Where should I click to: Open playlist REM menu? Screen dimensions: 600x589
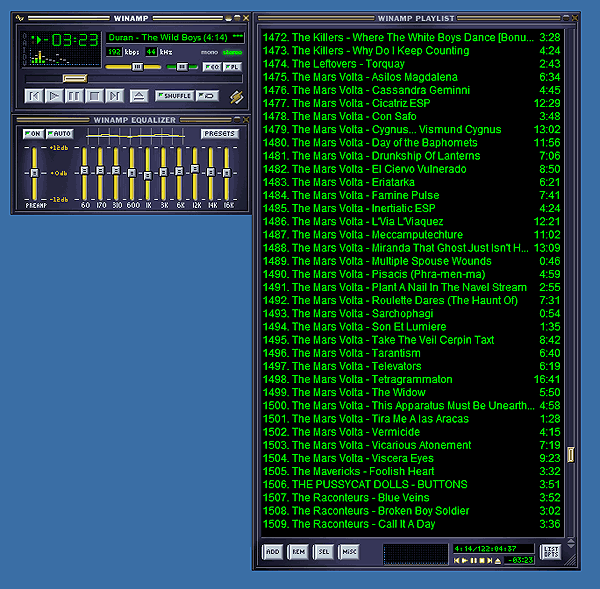[298, 551]
